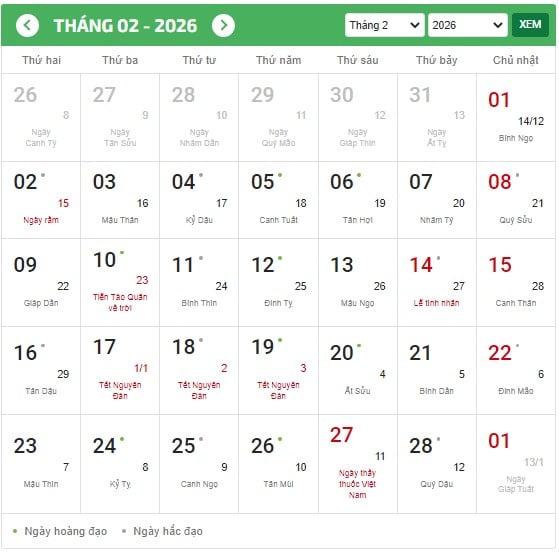Click the THÁNG 02 - 2026 title
Screen dimensions: 559x554
click(x=125, y=26)
